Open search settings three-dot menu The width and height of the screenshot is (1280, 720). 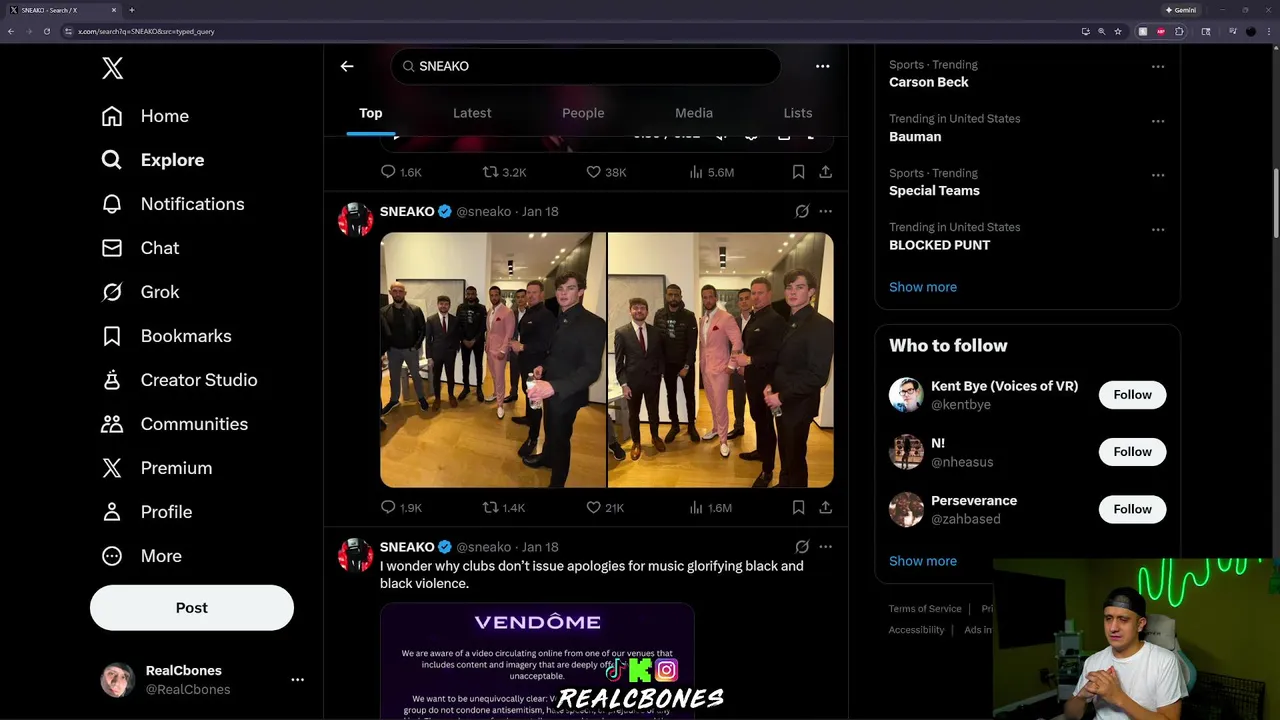(822, 66)
